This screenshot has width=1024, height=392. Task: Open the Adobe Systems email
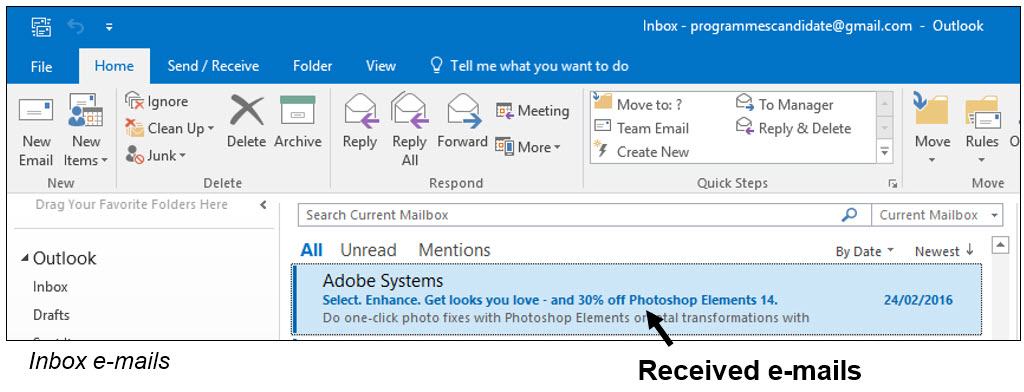637,299
